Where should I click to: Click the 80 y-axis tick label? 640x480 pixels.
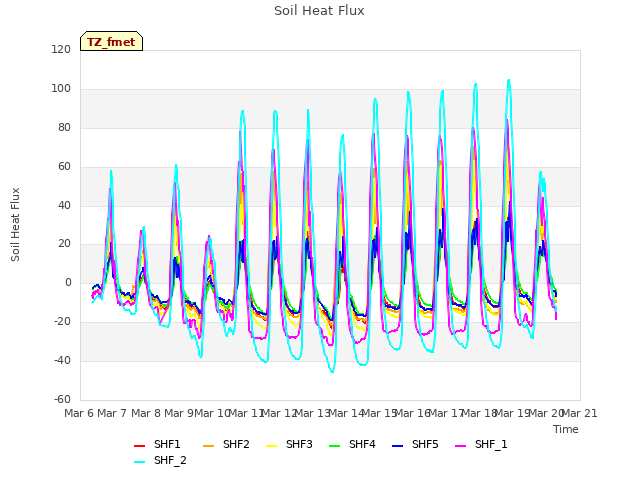point(64,128)
